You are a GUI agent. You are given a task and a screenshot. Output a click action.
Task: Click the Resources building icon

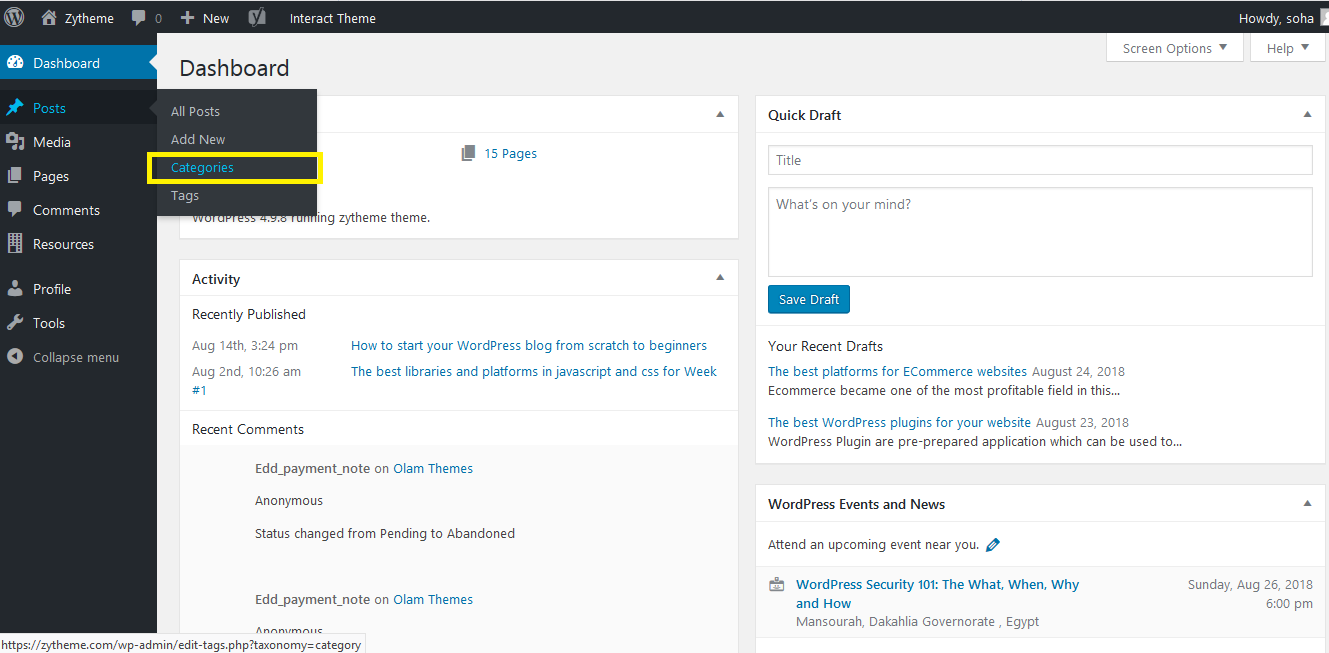[15, 243]
